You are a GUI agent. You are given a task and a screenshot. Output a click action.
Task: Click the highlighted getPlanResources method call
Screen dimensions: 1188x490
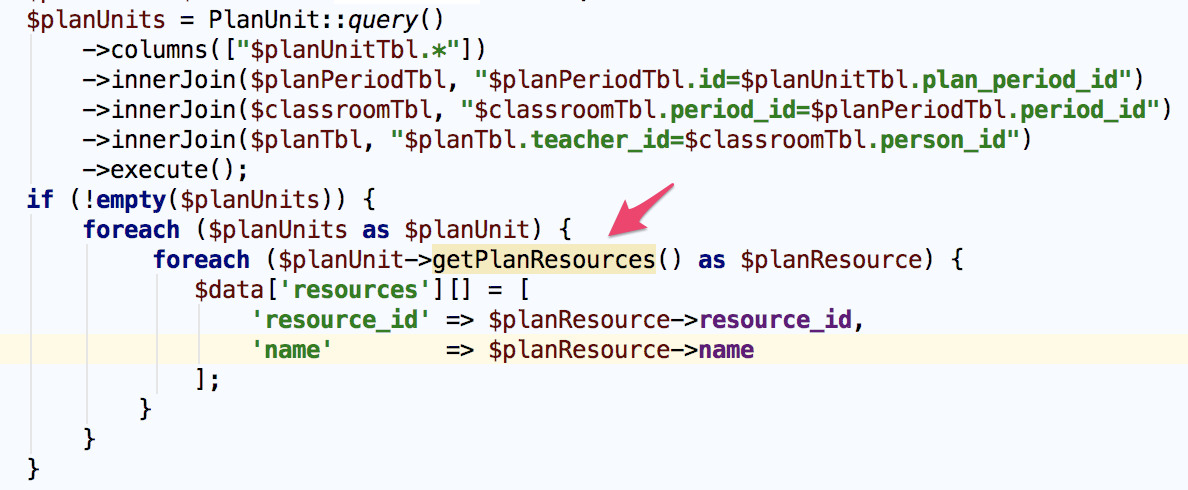pos(543,260)
